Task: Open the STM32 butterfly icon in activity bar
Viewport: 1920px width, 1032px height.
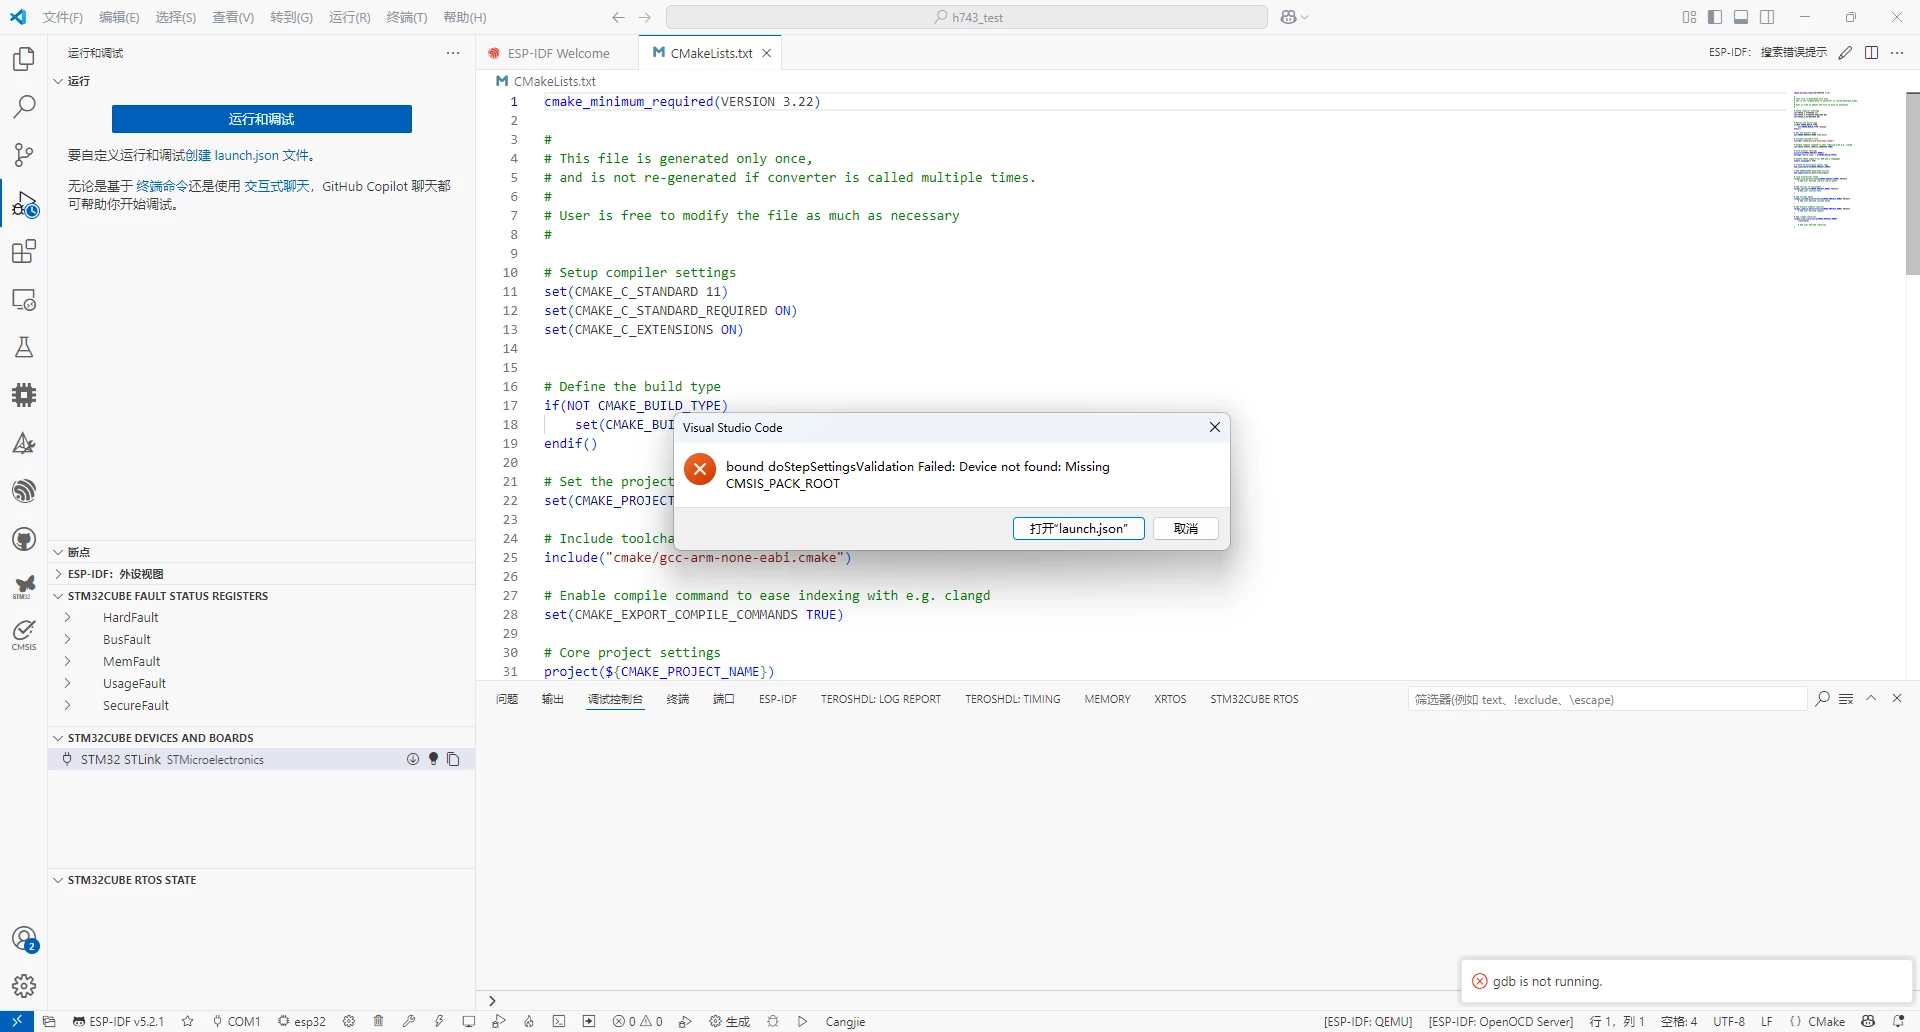Action: click(24, 587)
